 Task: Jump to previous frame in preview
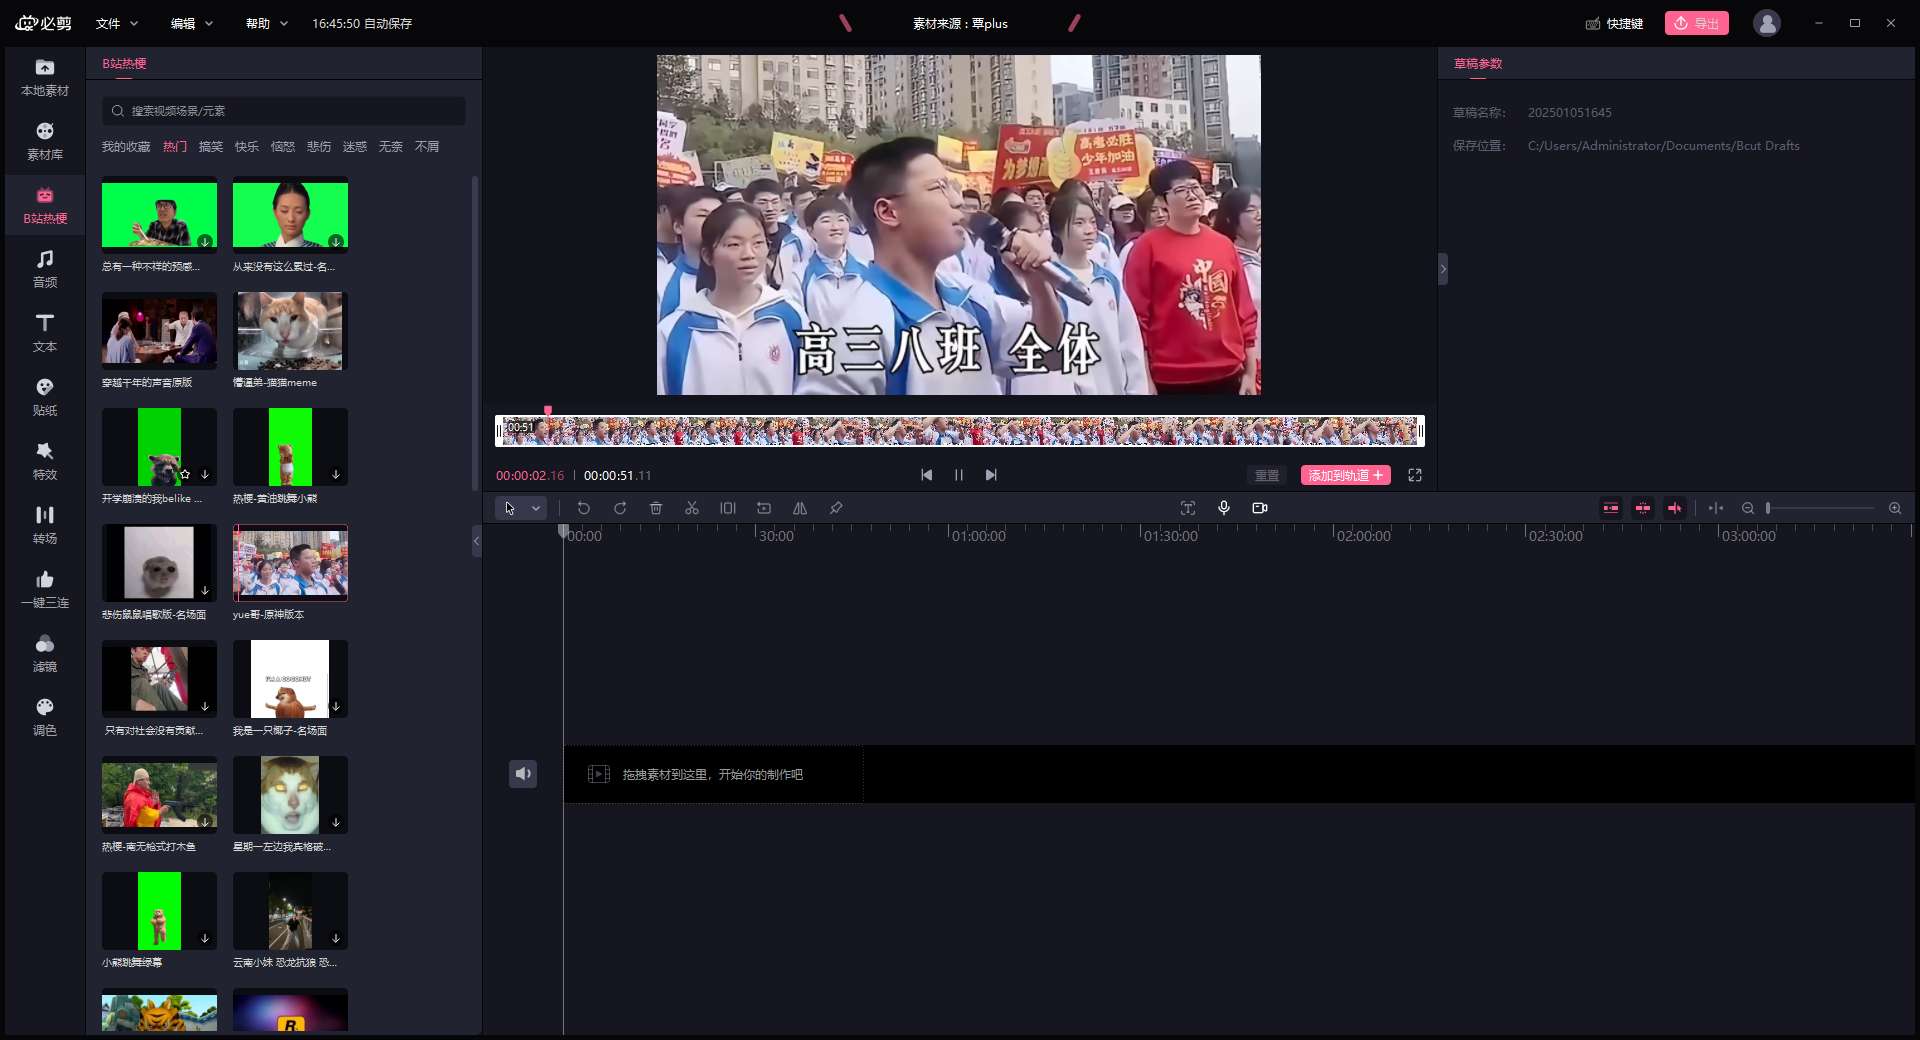927,475
